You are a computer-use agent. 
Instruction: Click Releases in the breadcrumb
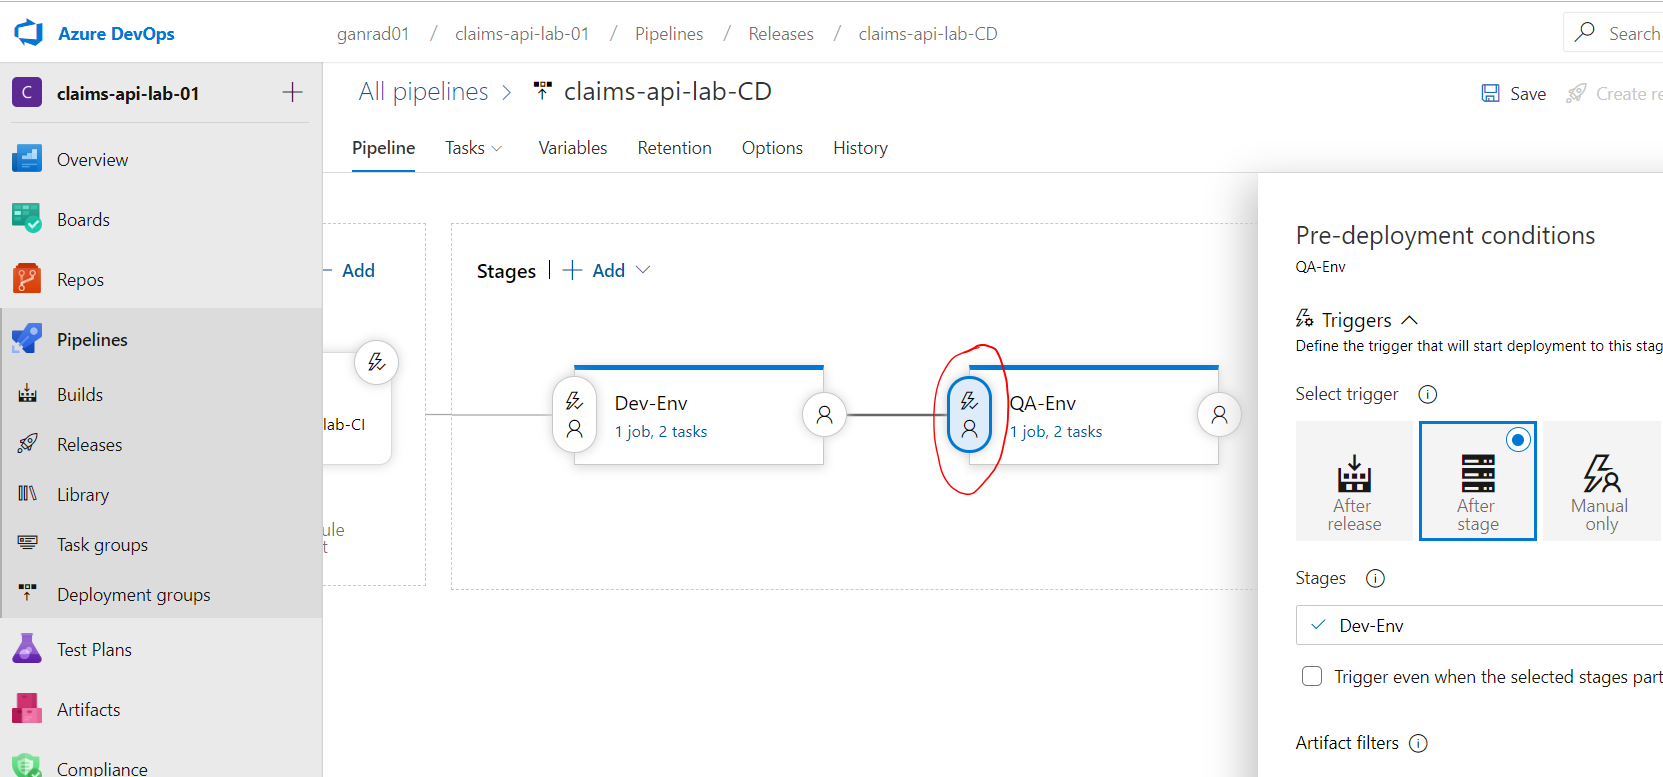pyautogui.click(x=781, y=33)
